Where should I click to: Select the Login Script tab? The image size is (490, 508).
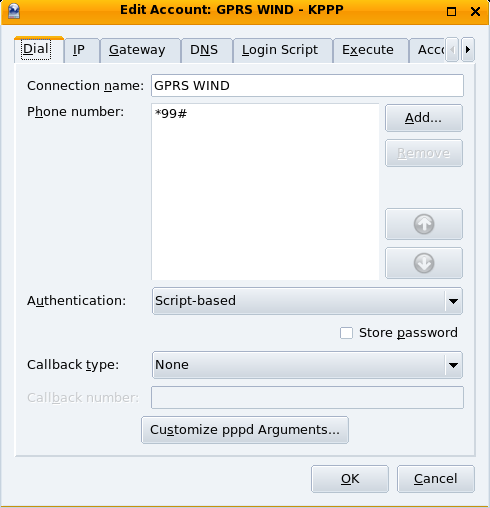283,50
